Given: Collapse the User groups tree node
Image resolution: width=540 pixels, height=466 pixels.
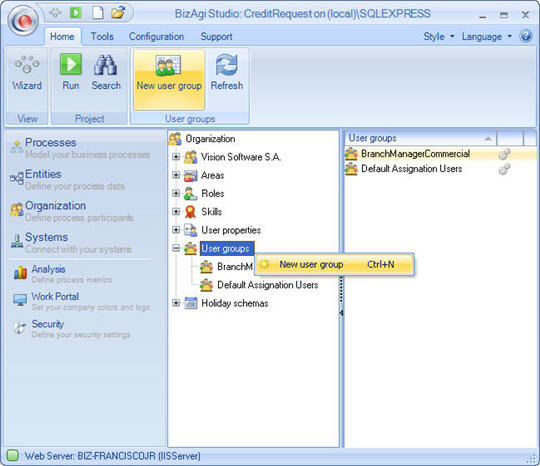Looking at the screenshot, I should point(176,248).
